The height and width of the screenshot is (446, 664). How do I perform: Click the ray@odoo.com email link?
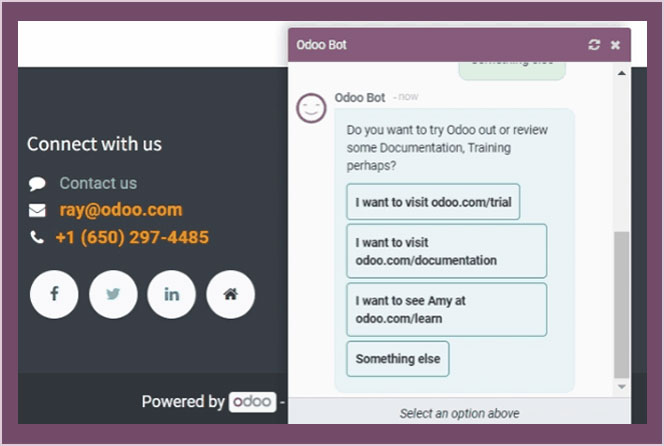coord(120,210)
